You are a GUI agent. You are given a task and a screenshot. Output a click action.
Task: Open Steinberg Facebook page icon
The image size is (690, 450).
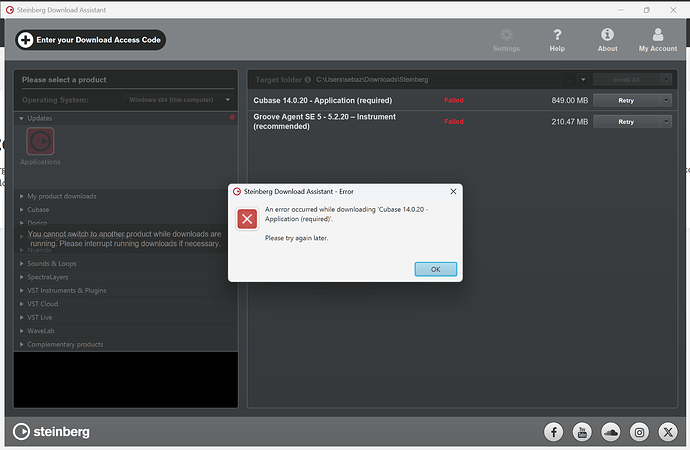[554, 432]
